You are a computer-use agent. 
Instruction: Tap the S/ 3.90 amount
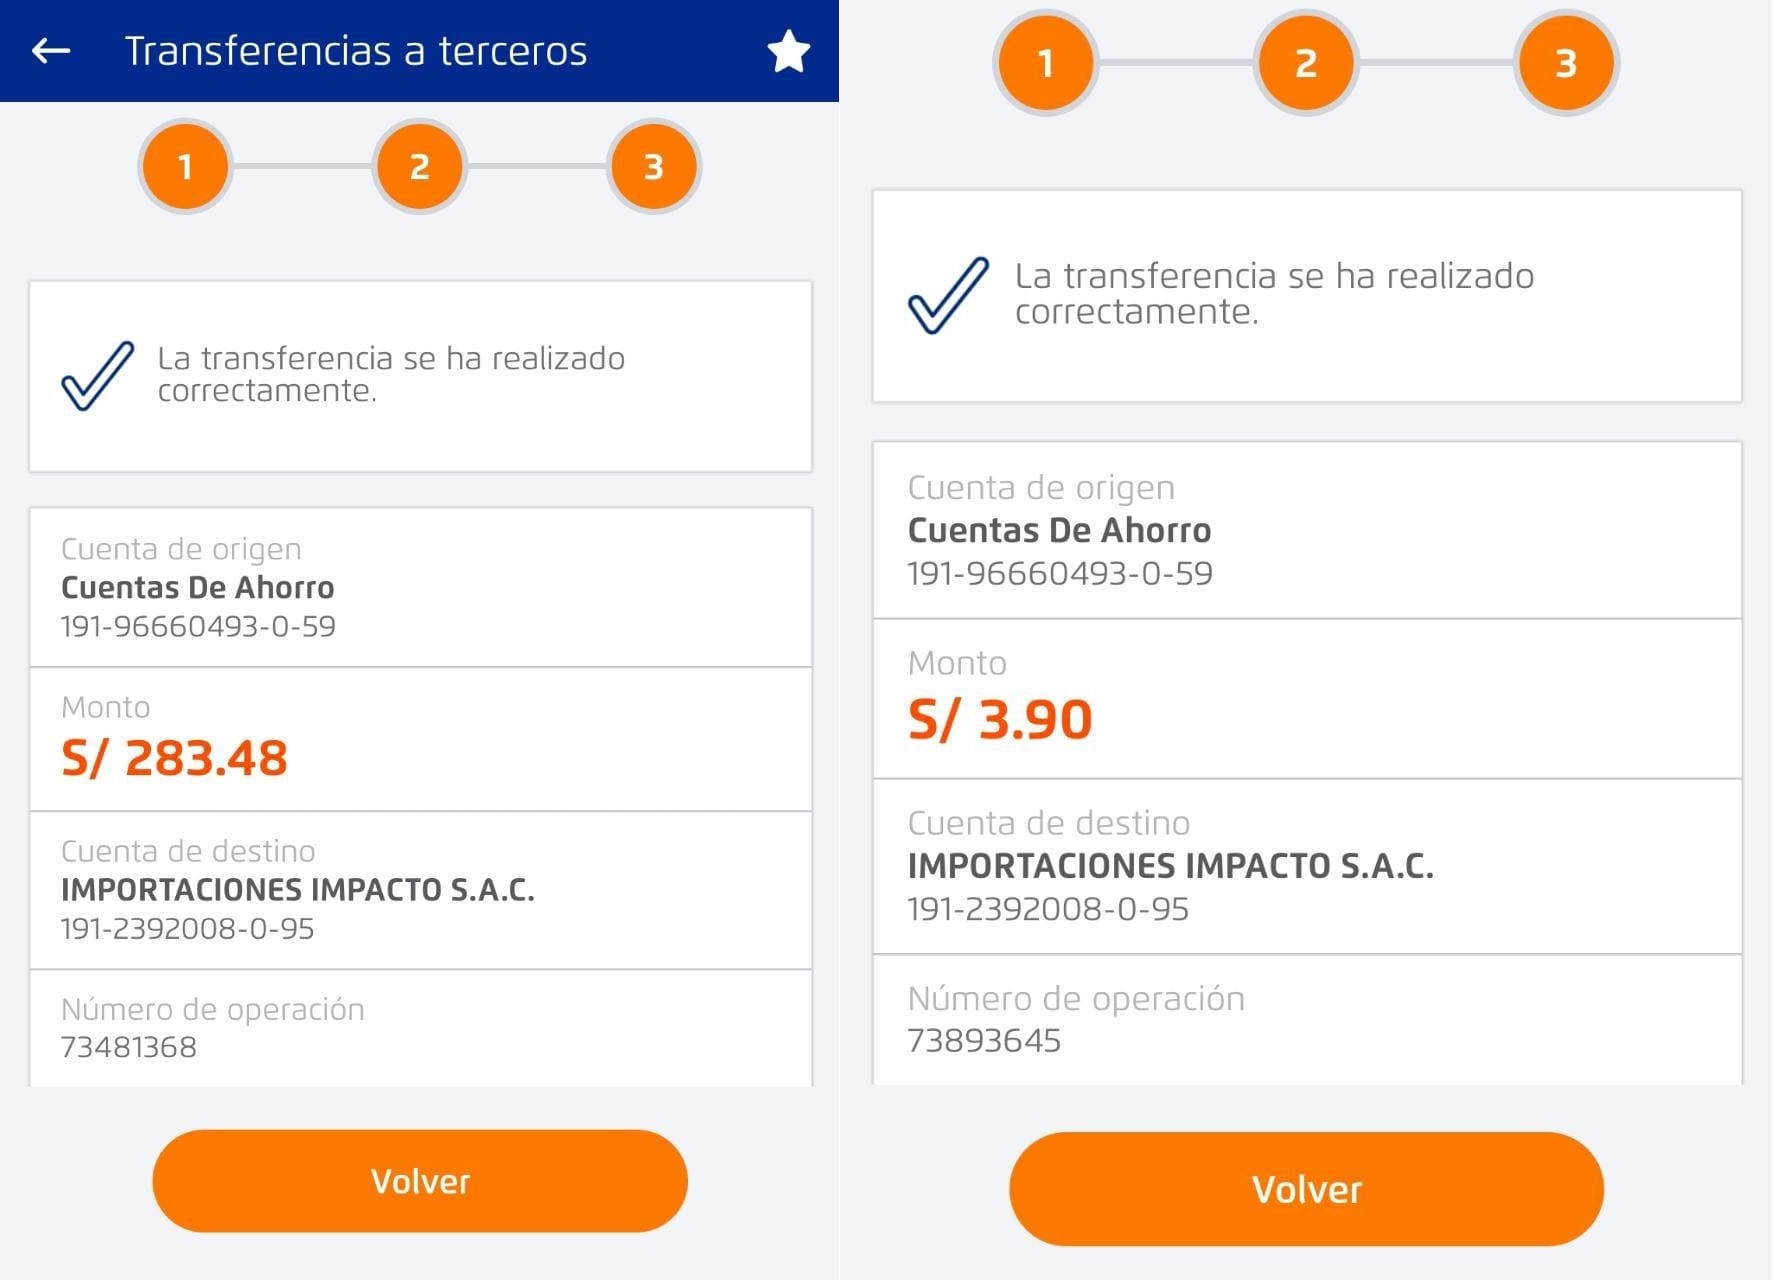pyautogui.click(x=999, y=719)
